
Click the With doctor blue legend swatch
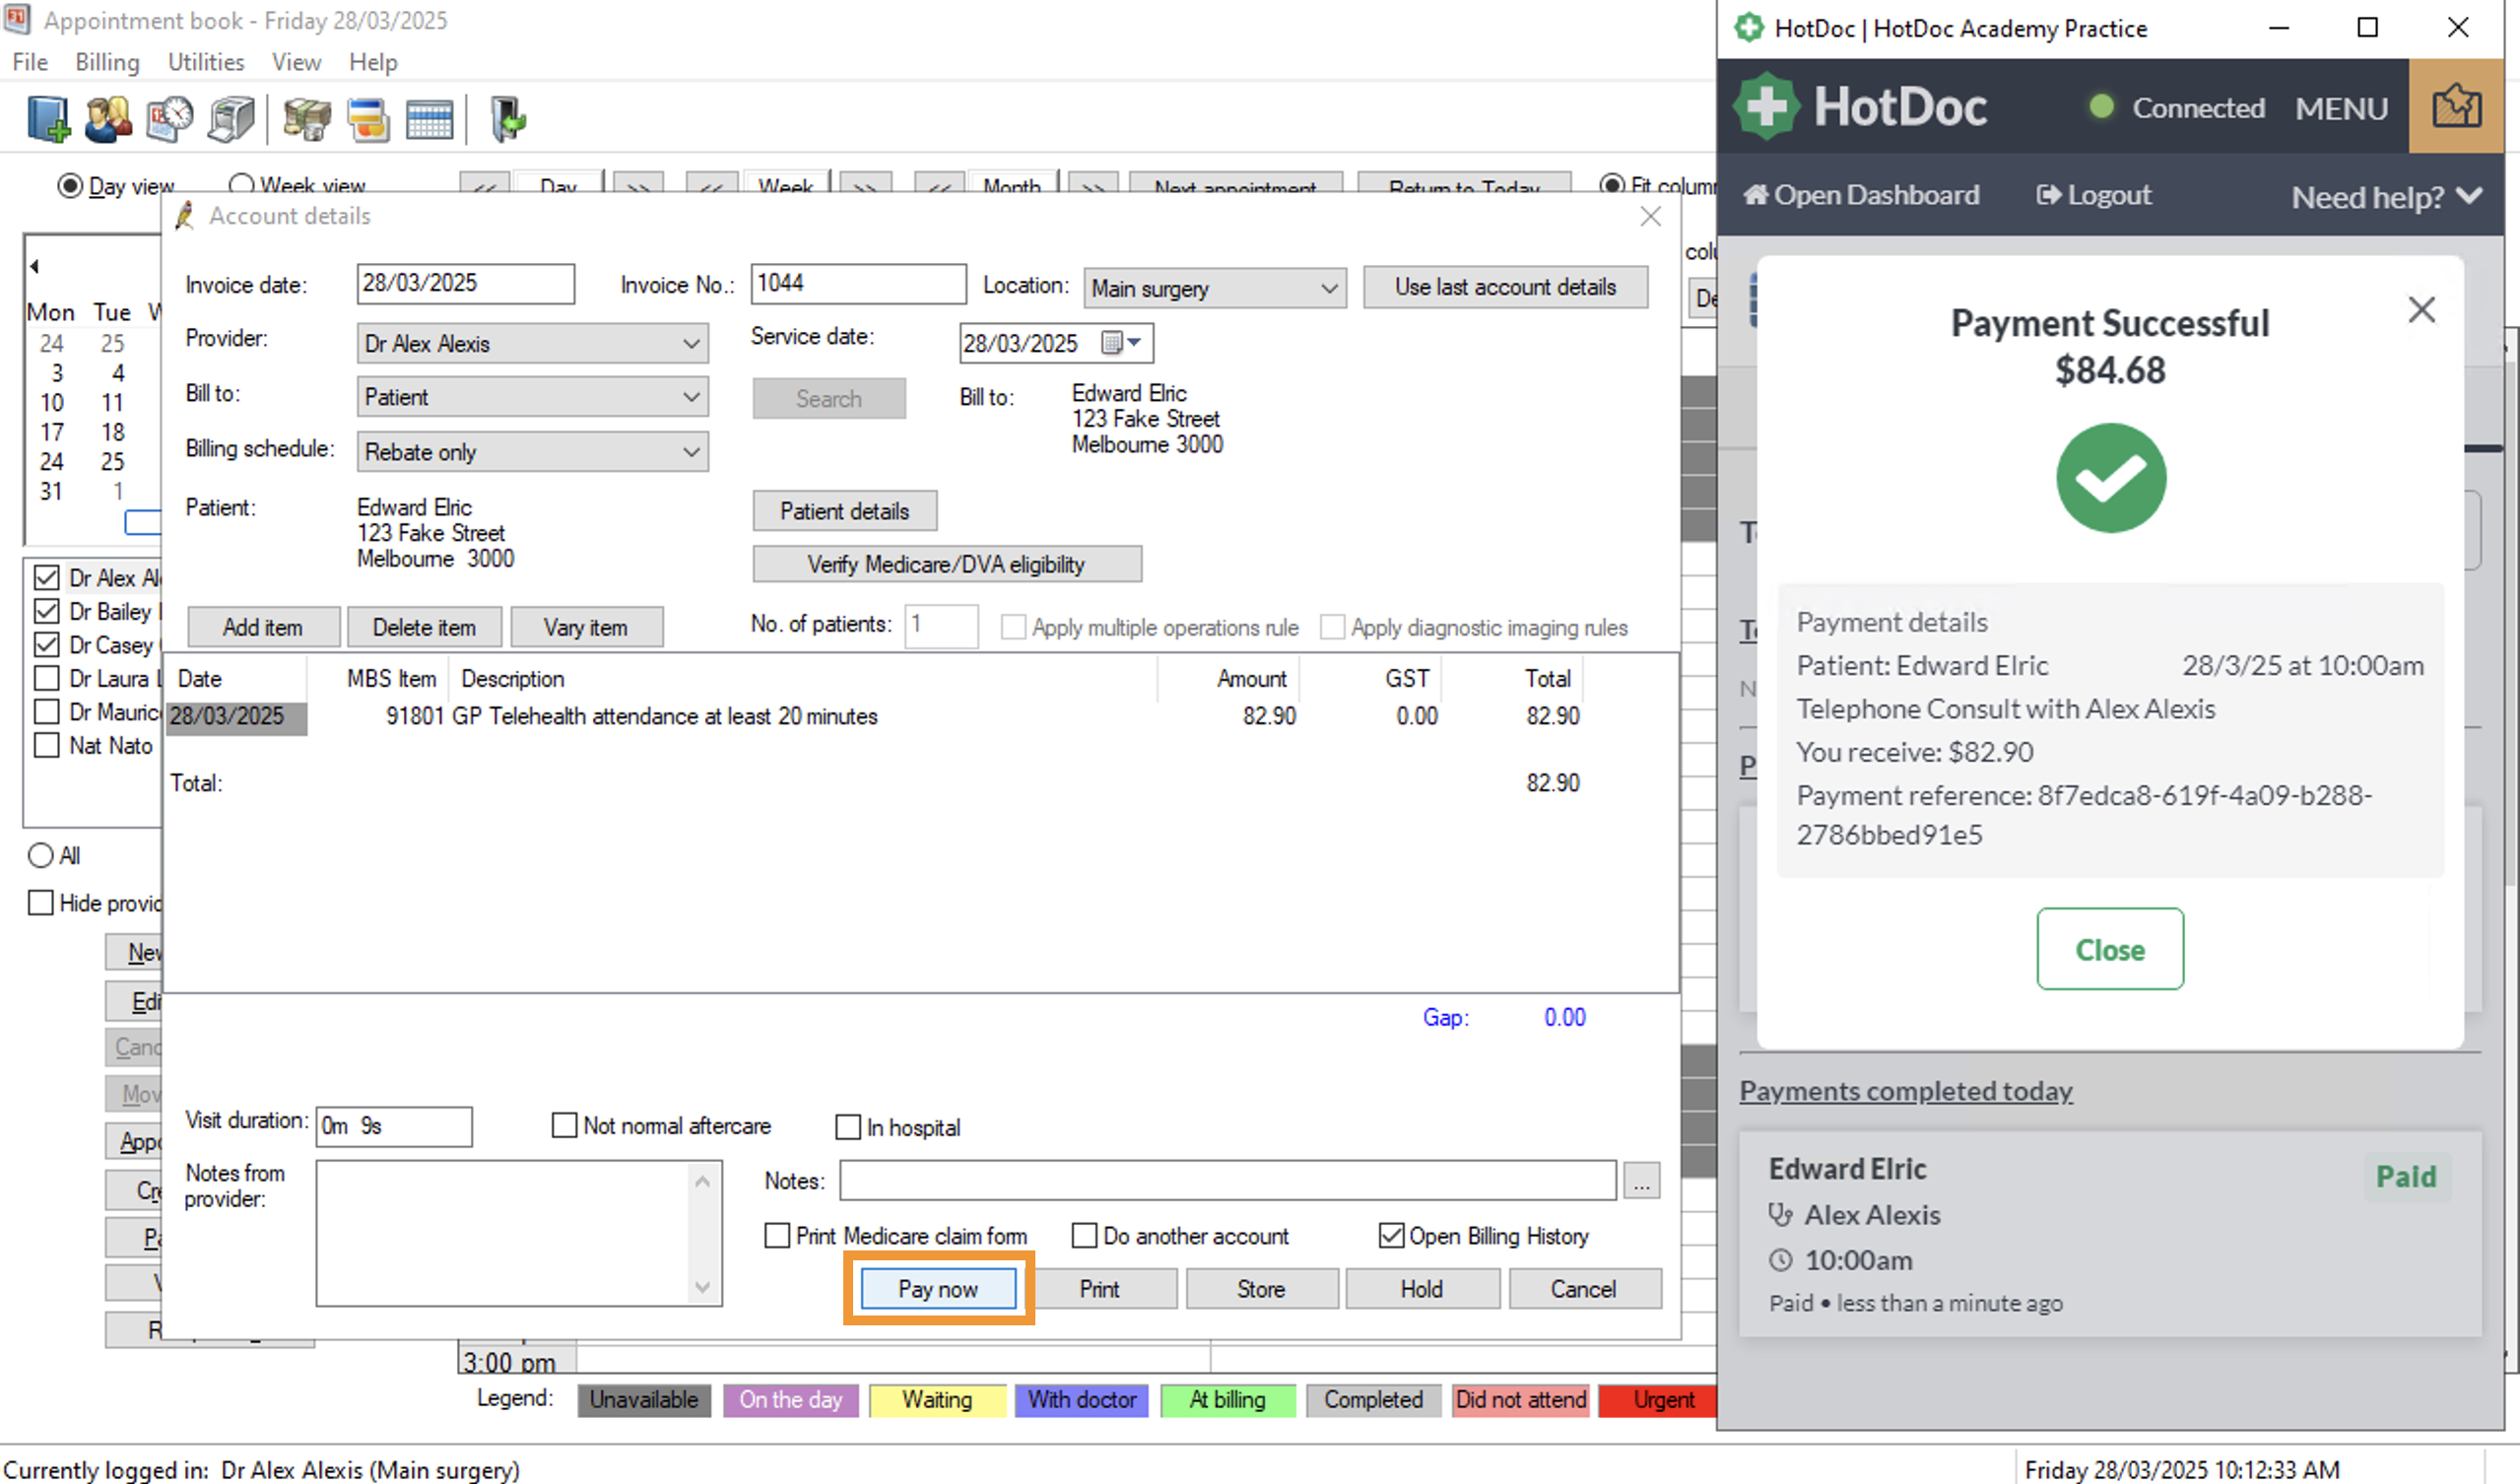1082,1399
